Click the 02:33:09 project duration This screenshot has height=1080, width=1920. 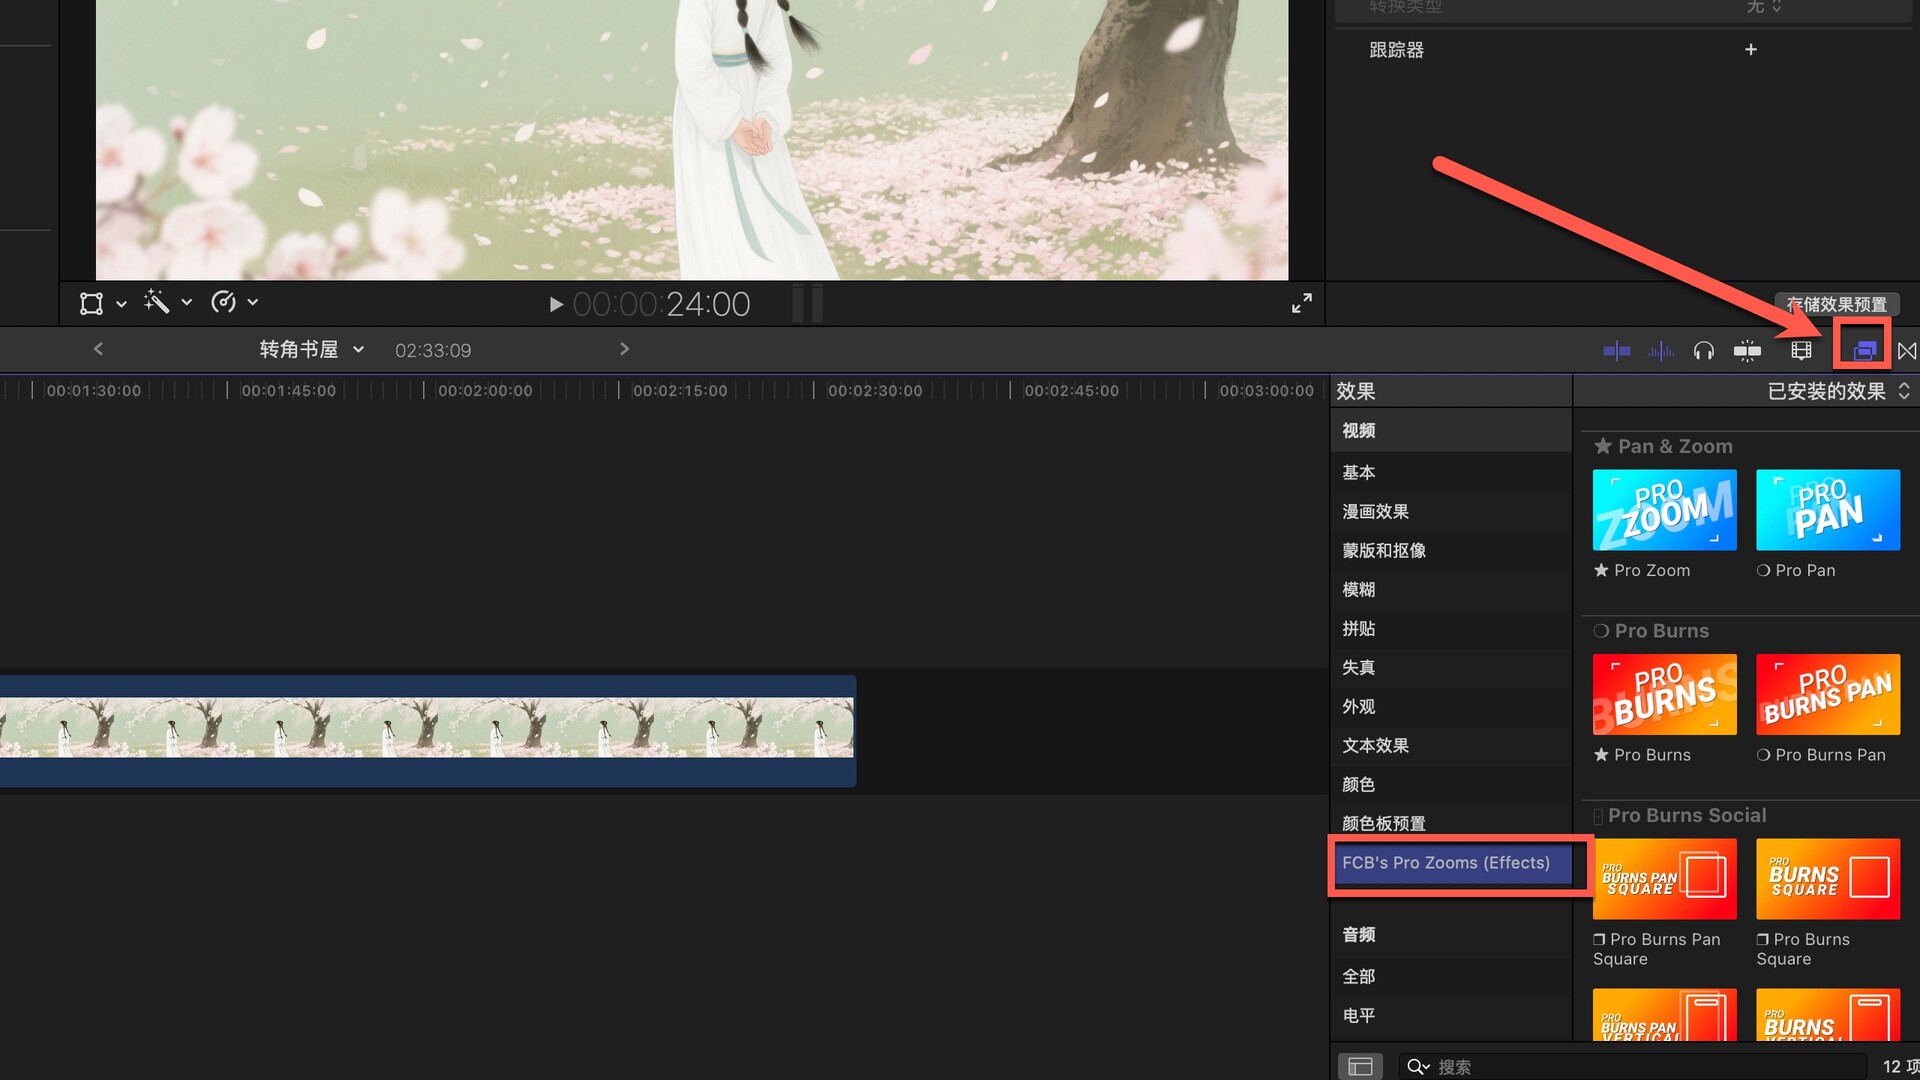pos(433,351)
